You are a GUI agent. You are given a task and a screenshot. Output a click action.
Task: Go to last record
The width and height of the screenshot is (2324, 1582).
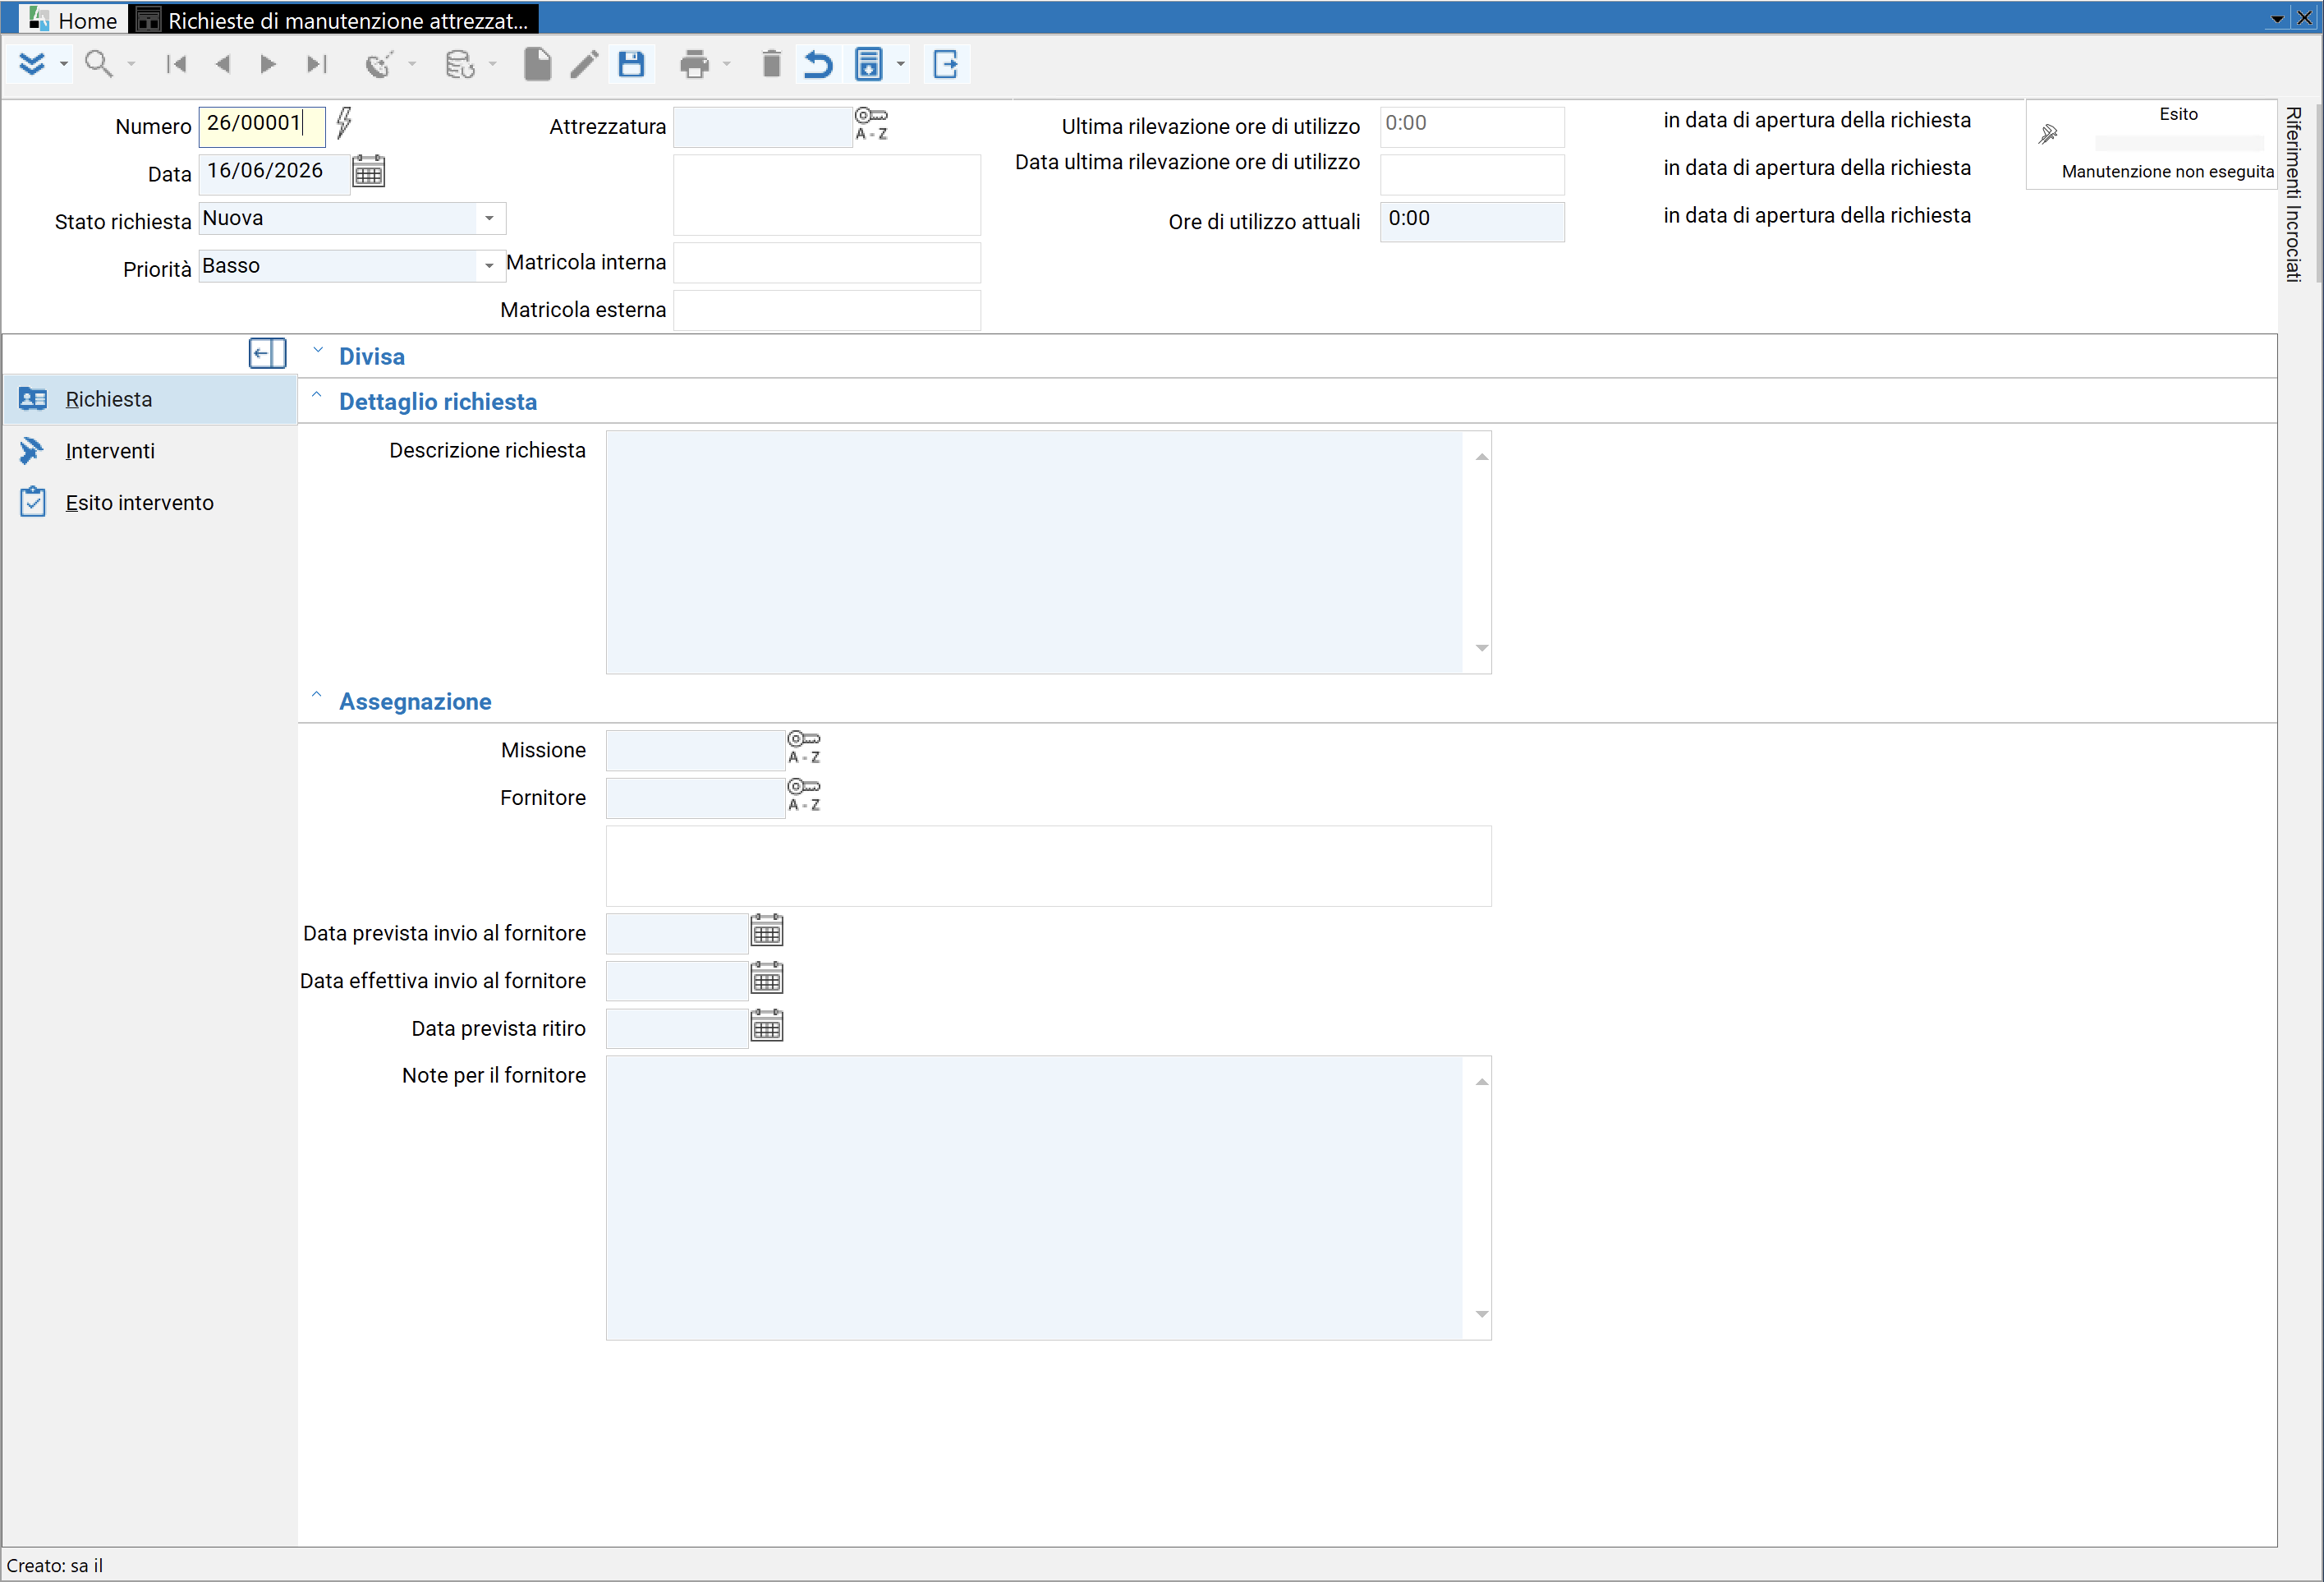pos(316,64)
